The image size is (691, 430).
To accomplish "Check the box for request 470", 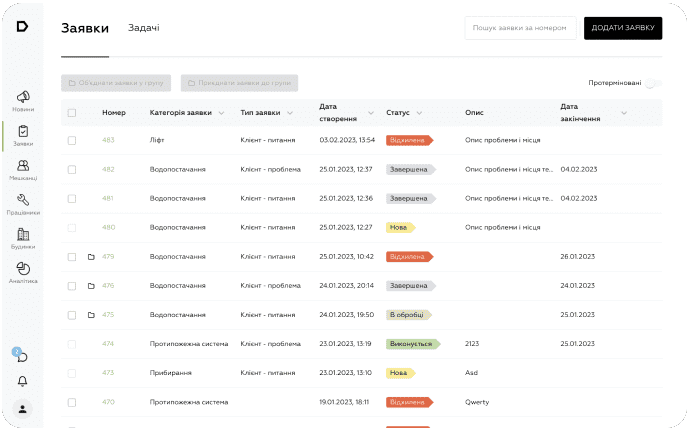I will click(x=72, y=402).
